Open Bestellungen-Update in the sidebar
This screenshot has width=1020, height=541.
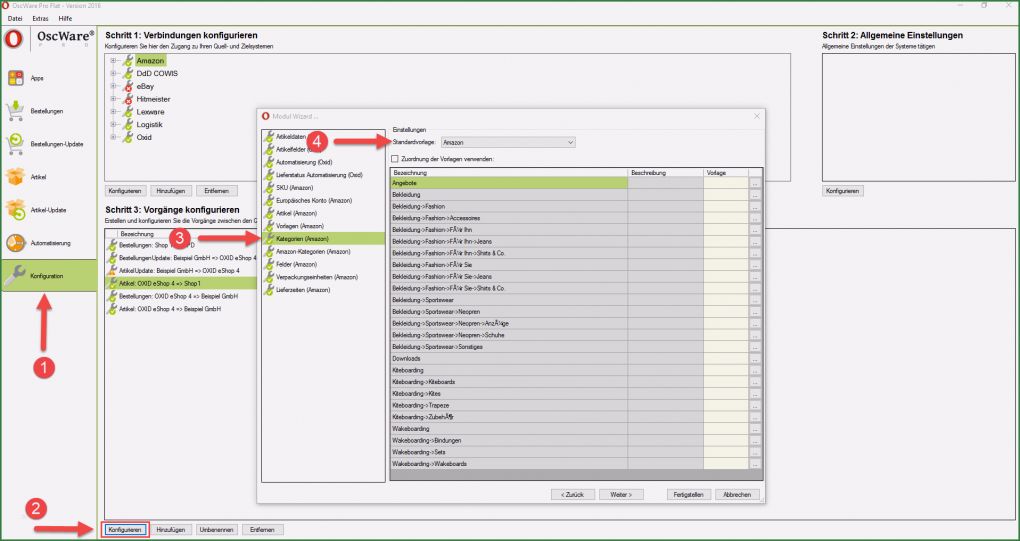[x=15, y=144]
